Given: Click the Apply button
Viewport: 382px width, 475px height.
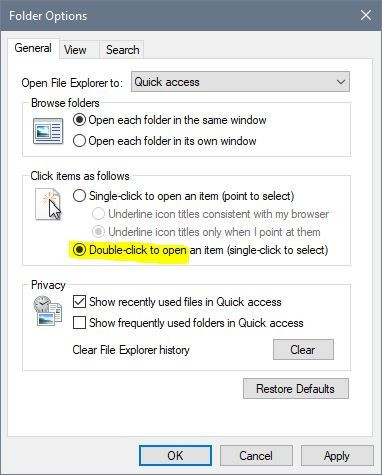Looking at the screenshot, I should [x=337, y=456].
